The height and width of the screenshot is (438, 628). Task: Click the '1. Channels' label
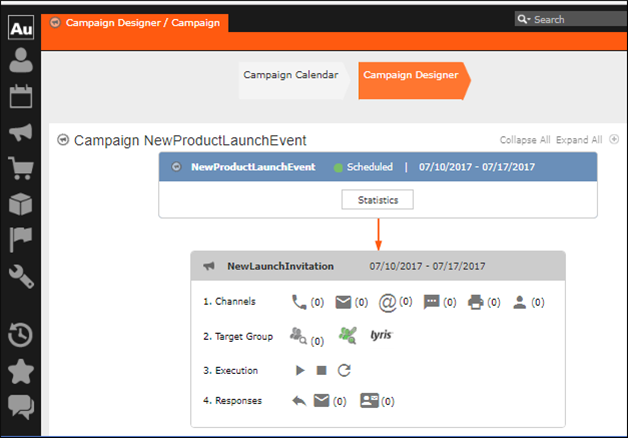point(229,301)
